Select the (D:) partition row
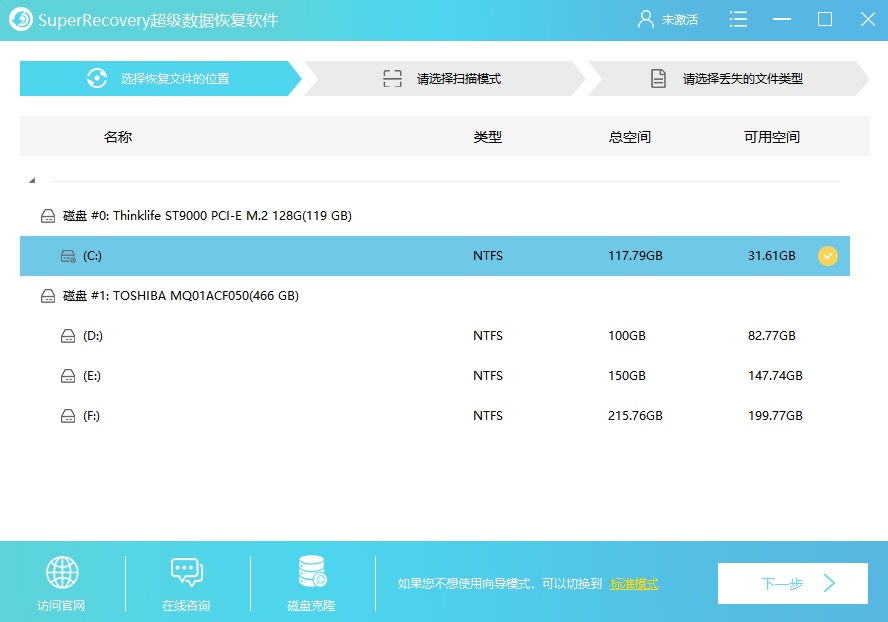 click(435, 336)
